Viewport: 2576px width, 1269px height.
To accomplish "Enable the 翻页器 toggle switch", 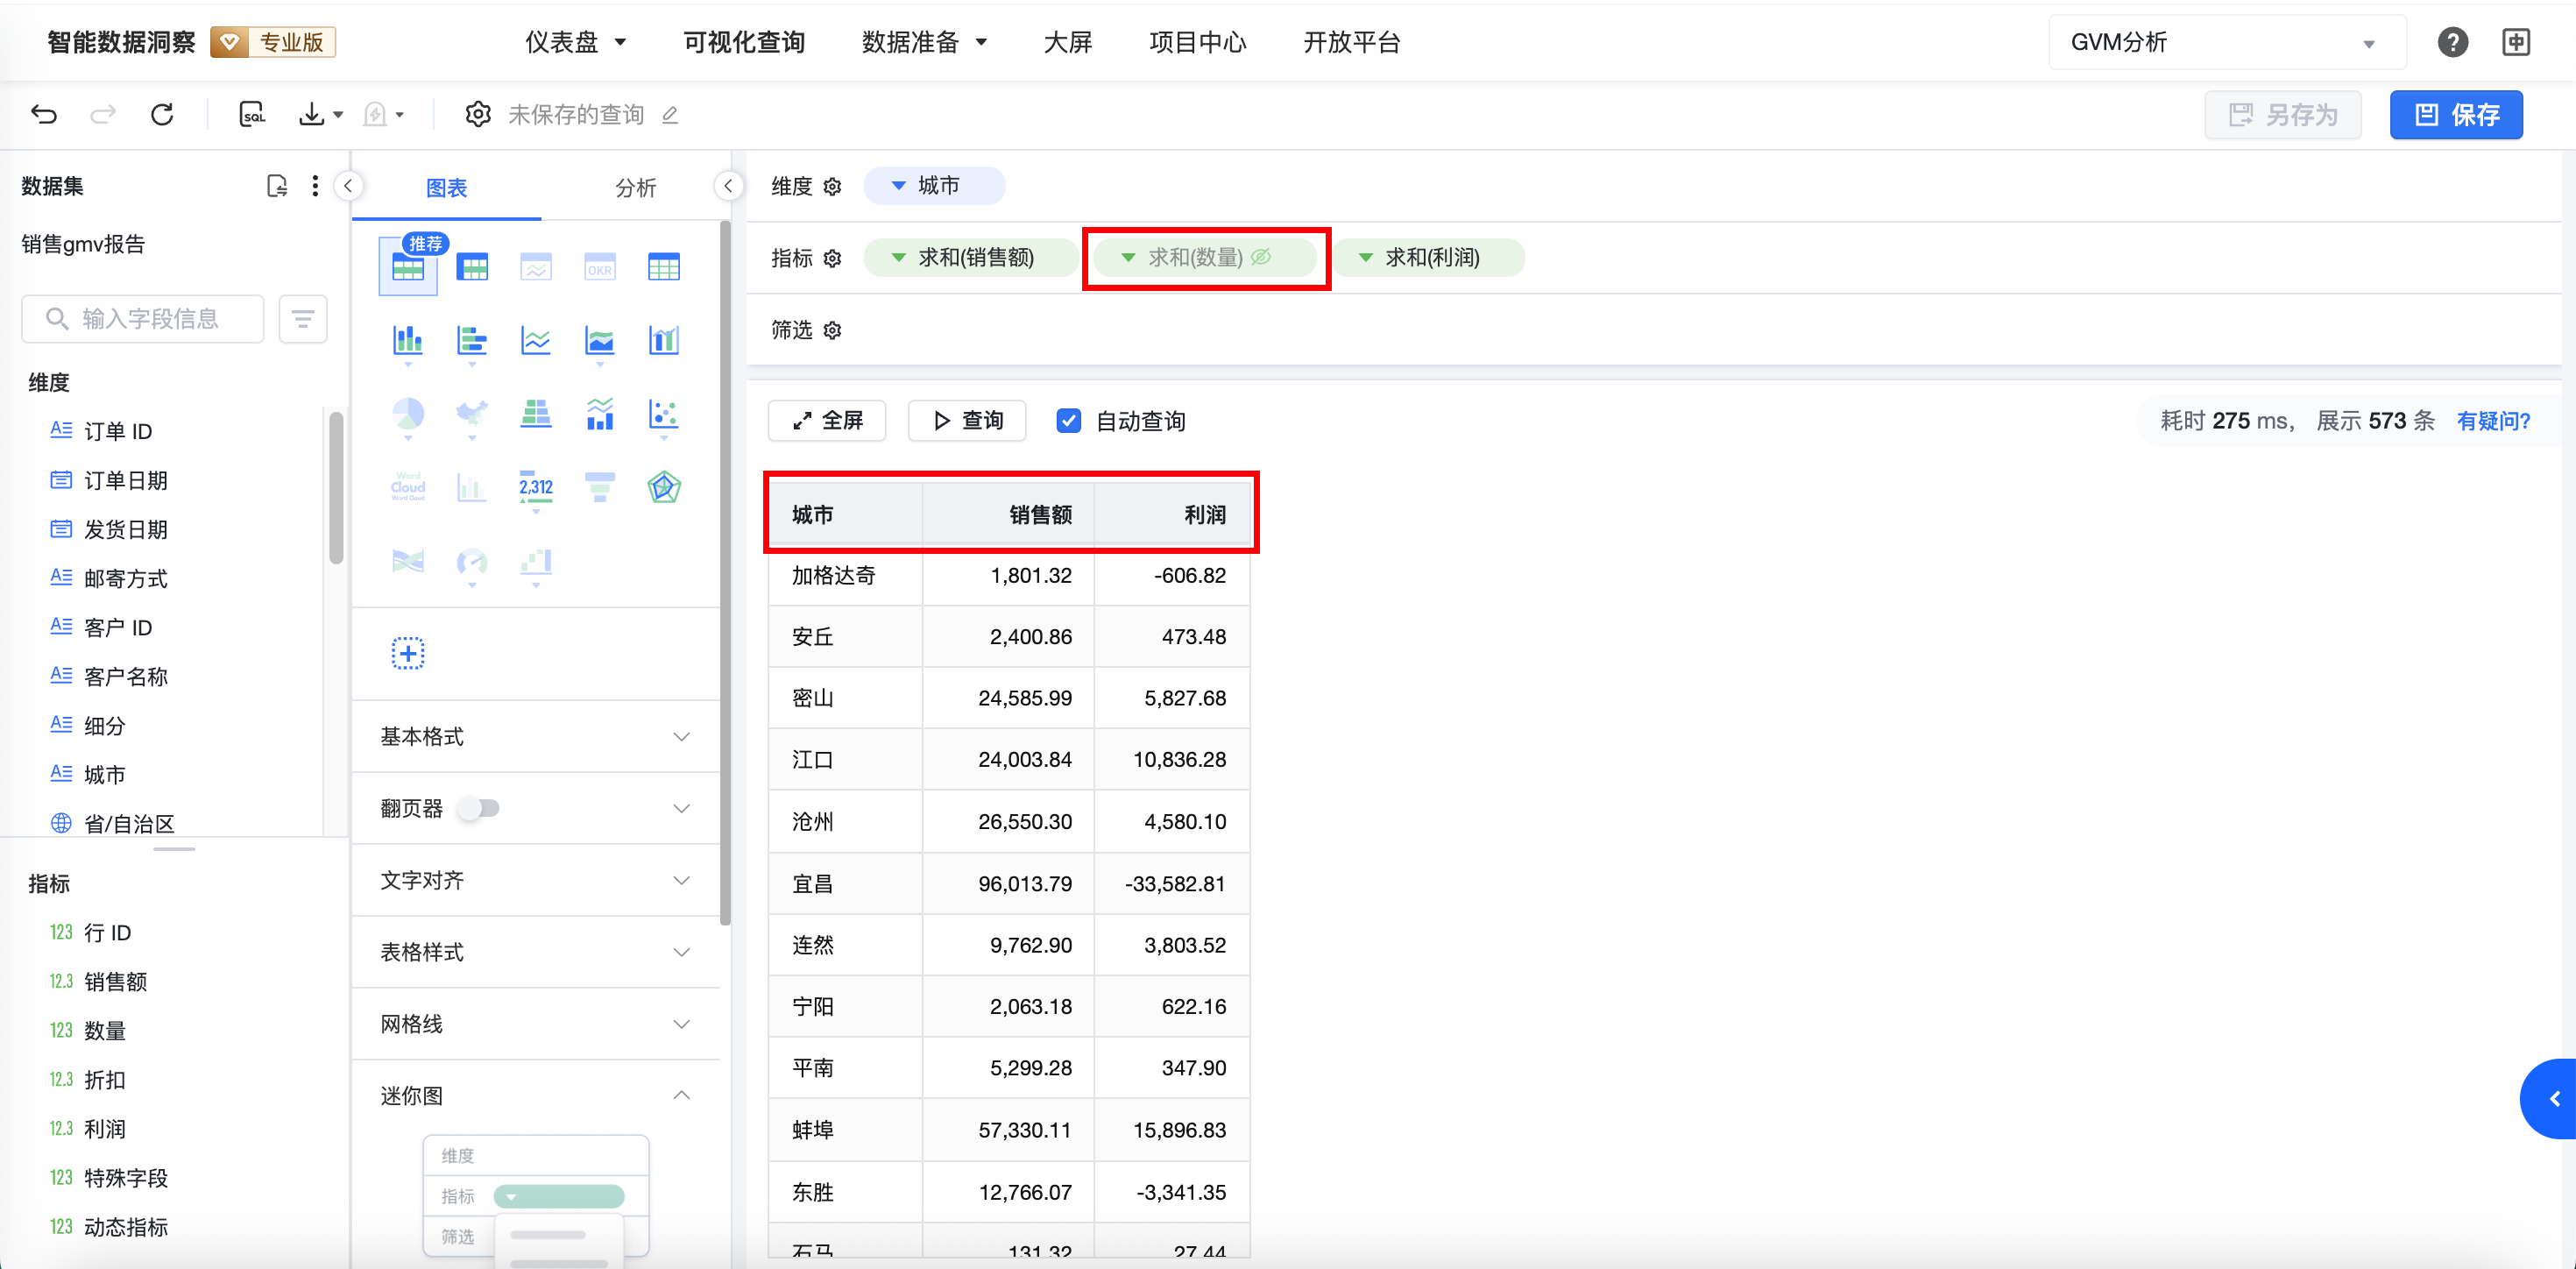I will coord(479,808).
